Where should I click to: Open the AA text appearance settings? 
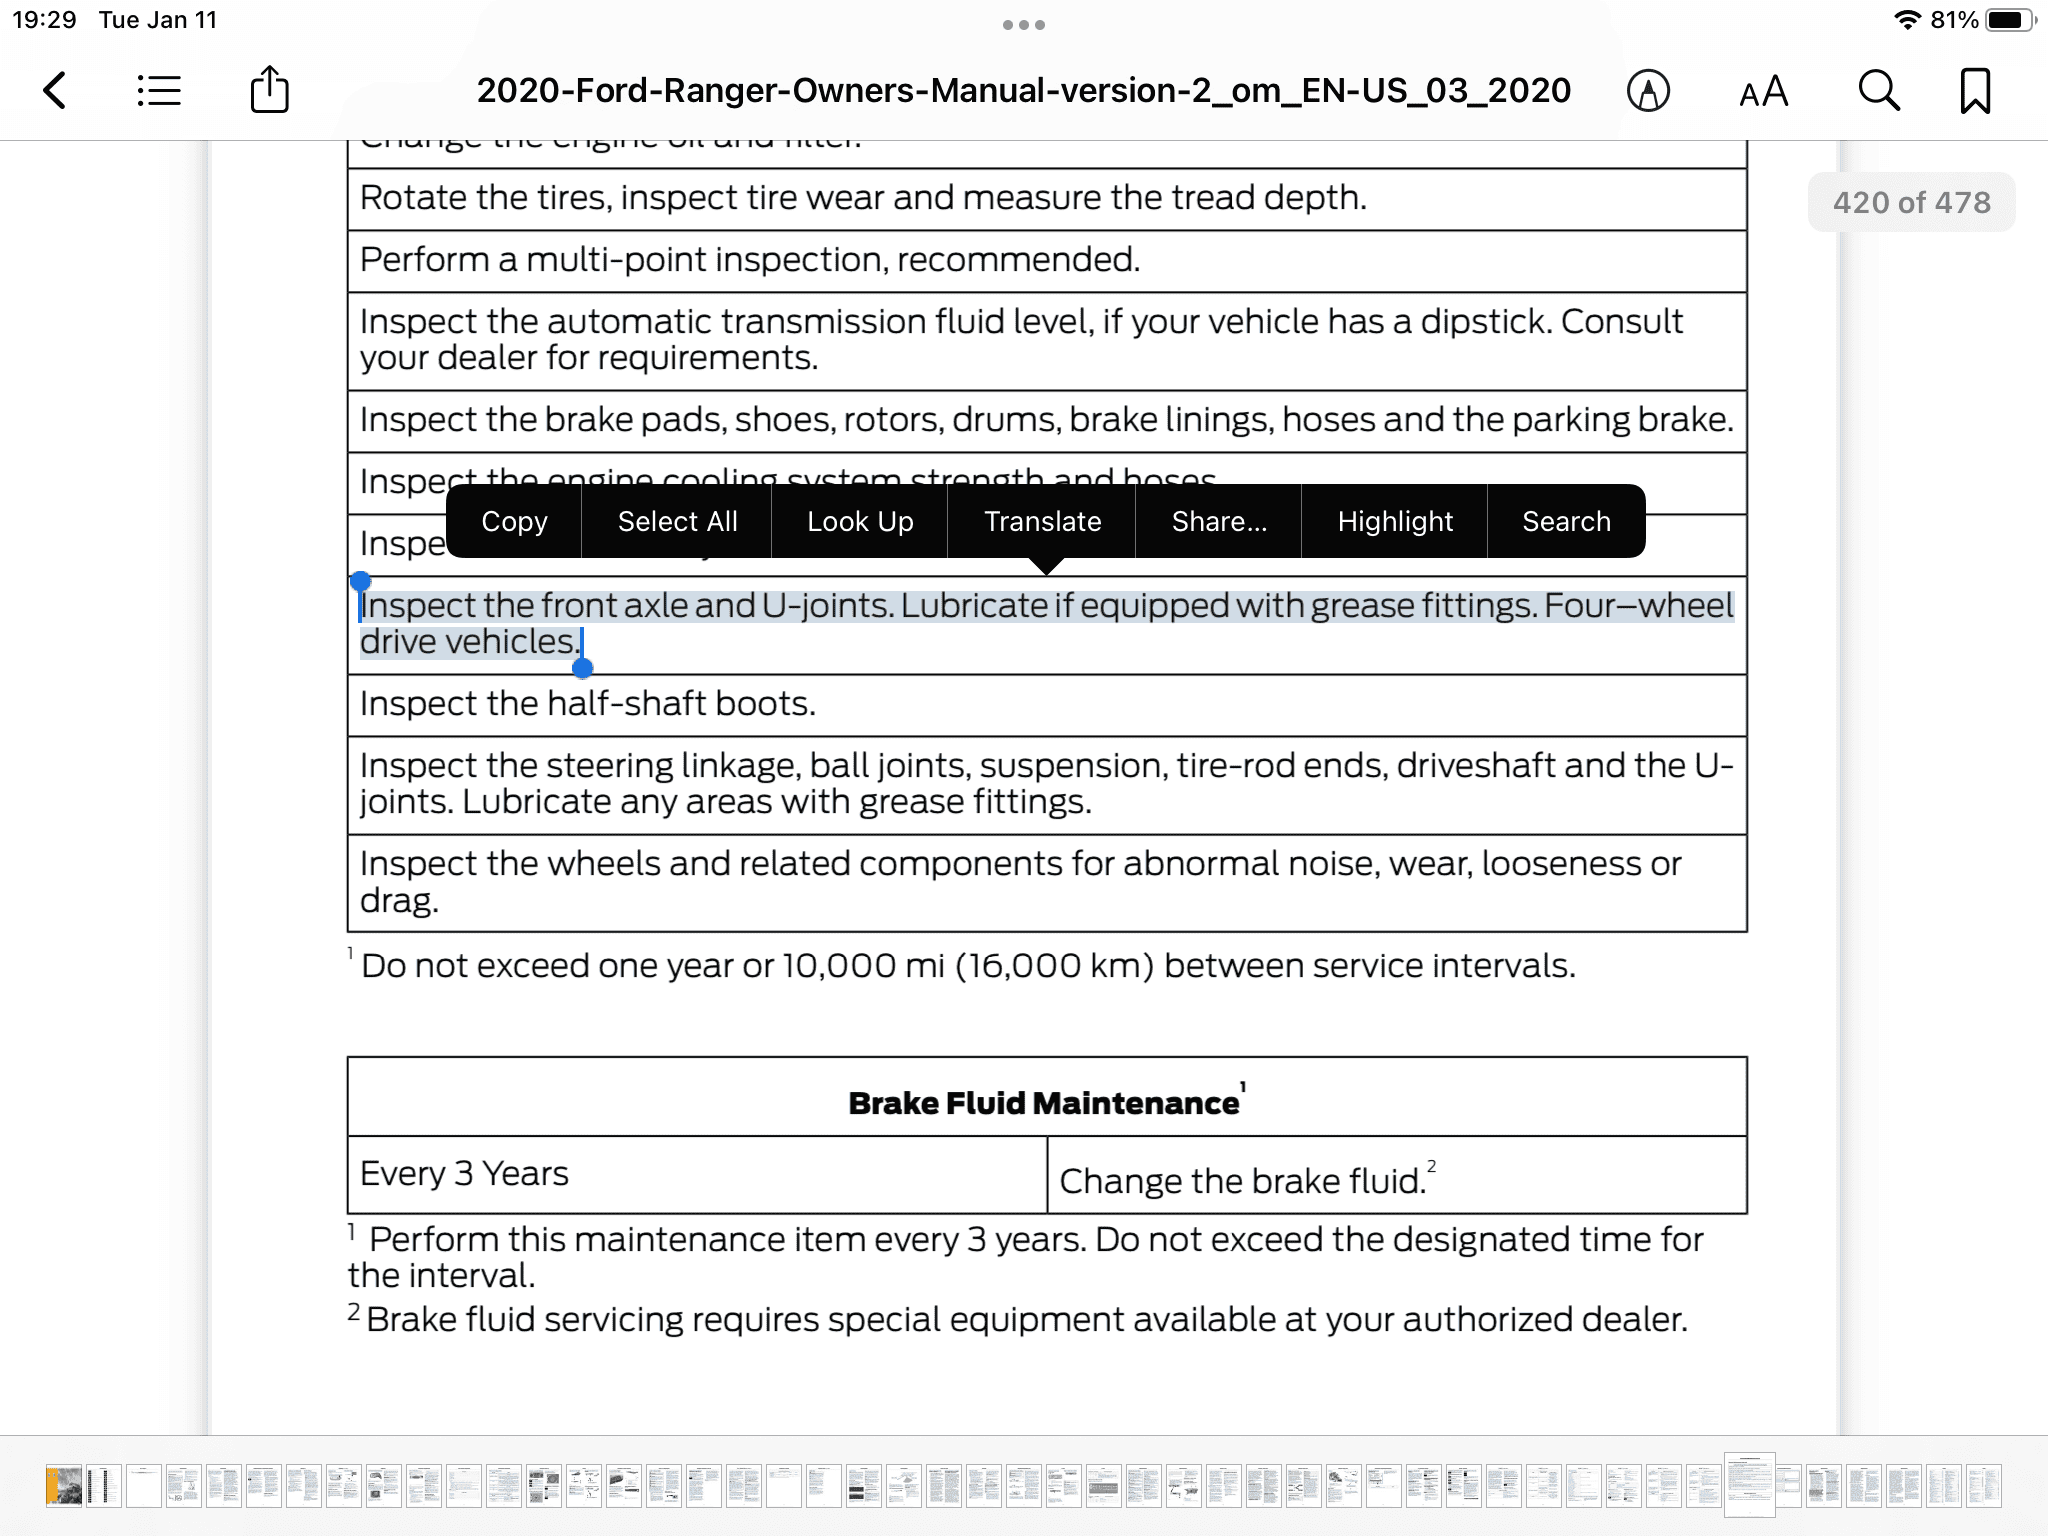click(x=1763, y=91)
